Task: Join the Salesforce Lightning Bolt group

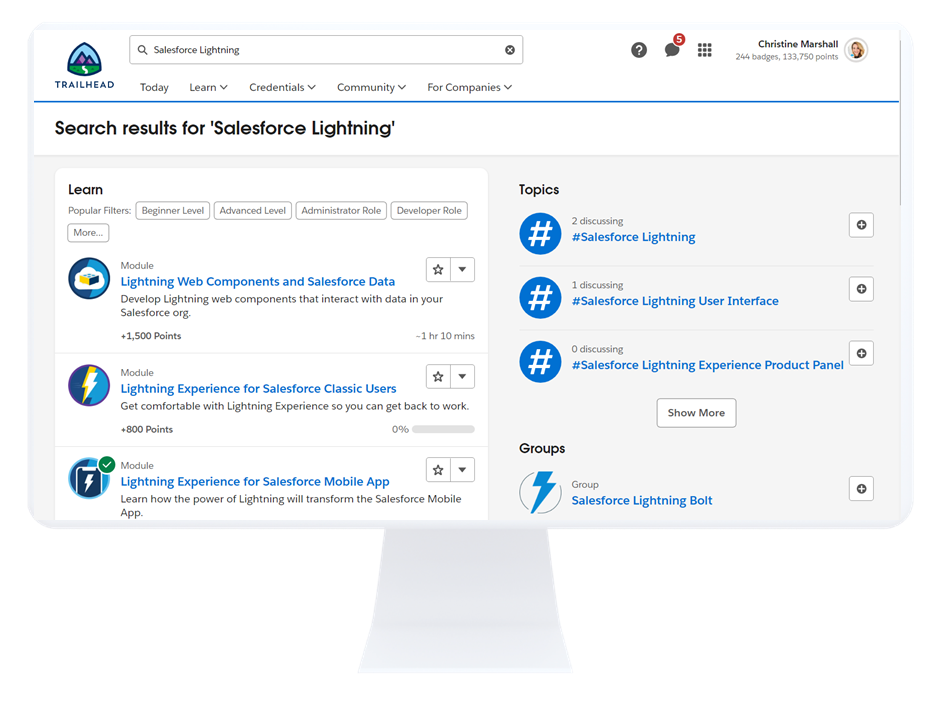Action: click(861, 489)
